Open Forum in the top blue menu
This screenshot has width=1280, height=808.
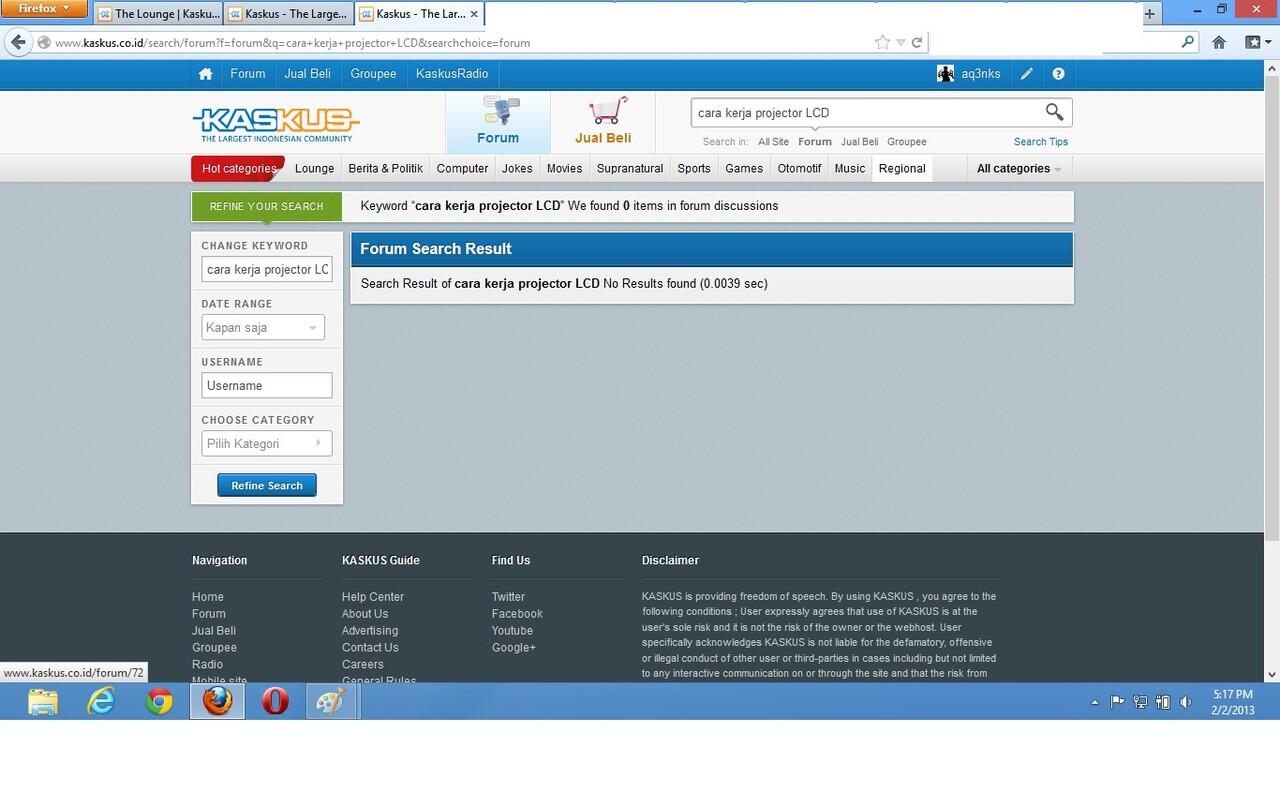click(248, 74)
